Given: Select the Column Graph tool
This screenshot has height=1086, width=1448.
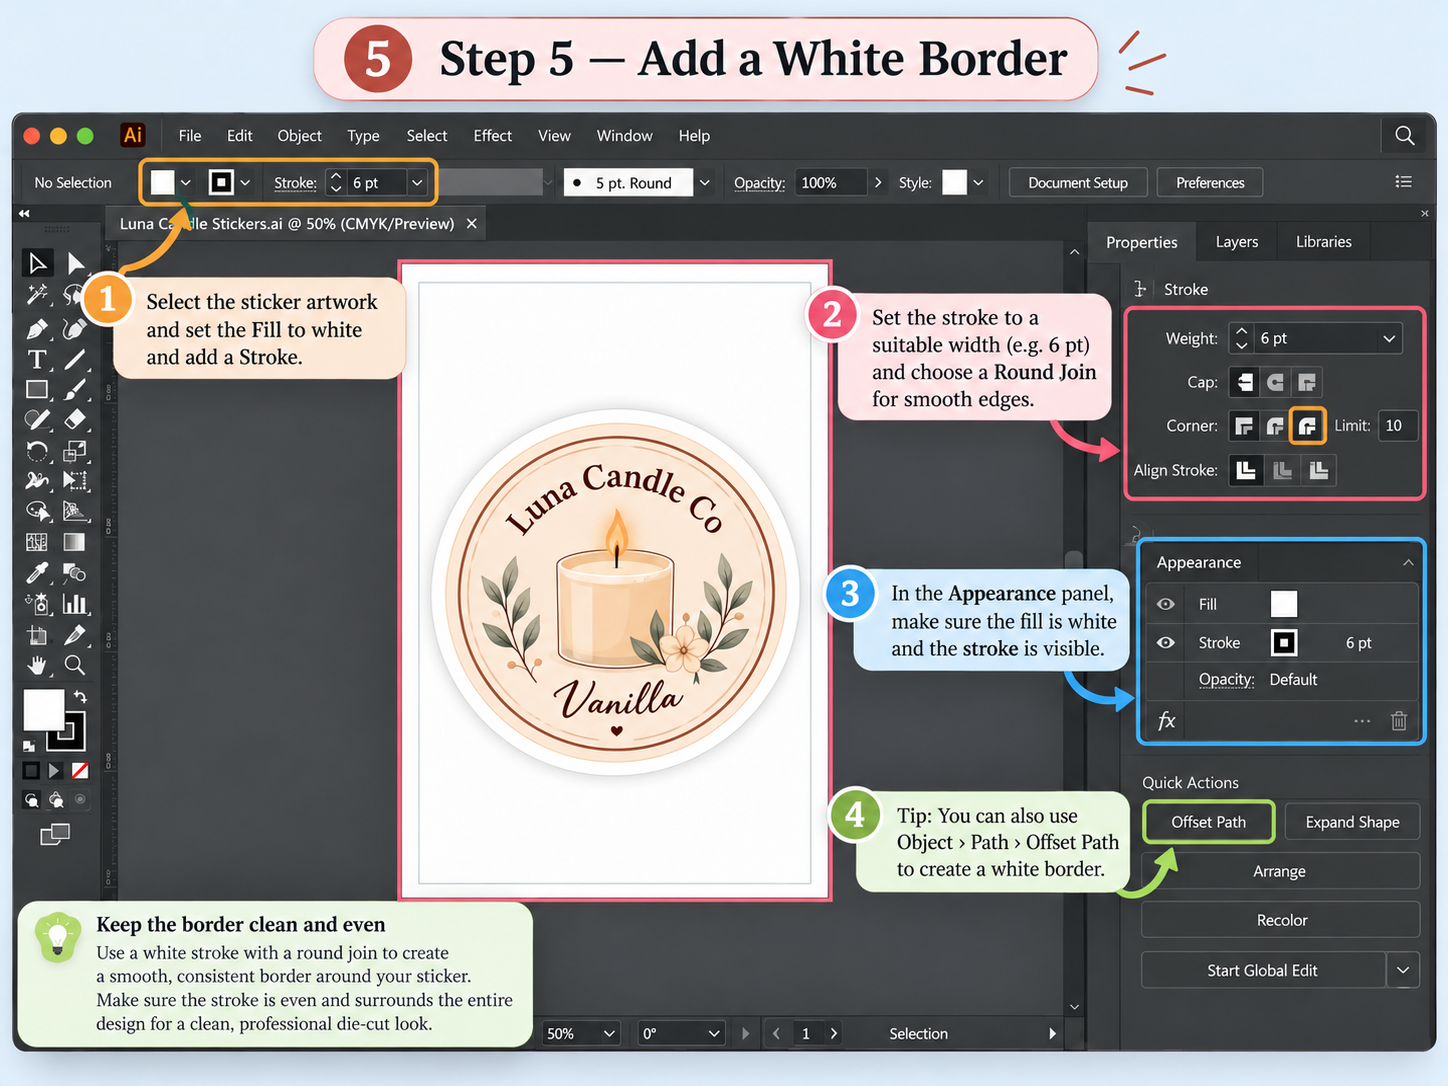Looking at the screenshot, I should (75, 603).
